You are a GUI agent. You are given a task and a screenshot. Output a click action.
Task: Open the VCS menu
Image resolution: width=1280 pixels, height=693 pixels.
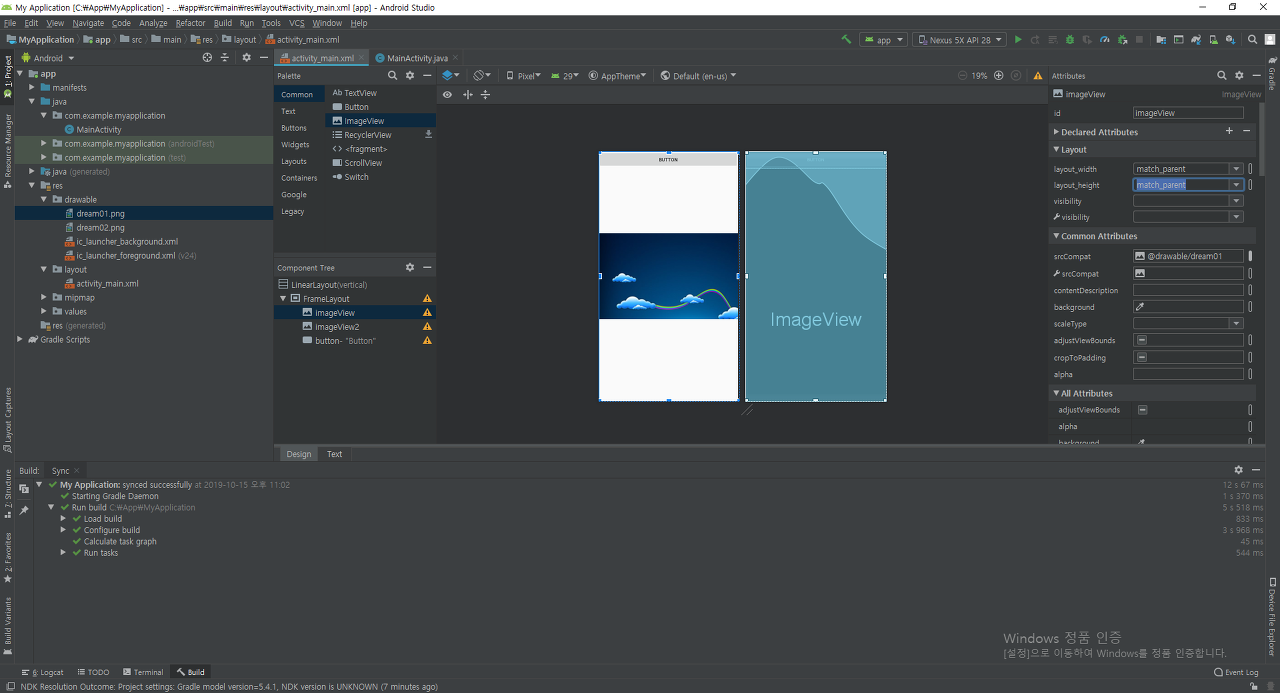pyautogui.click(x=297, y=22)
